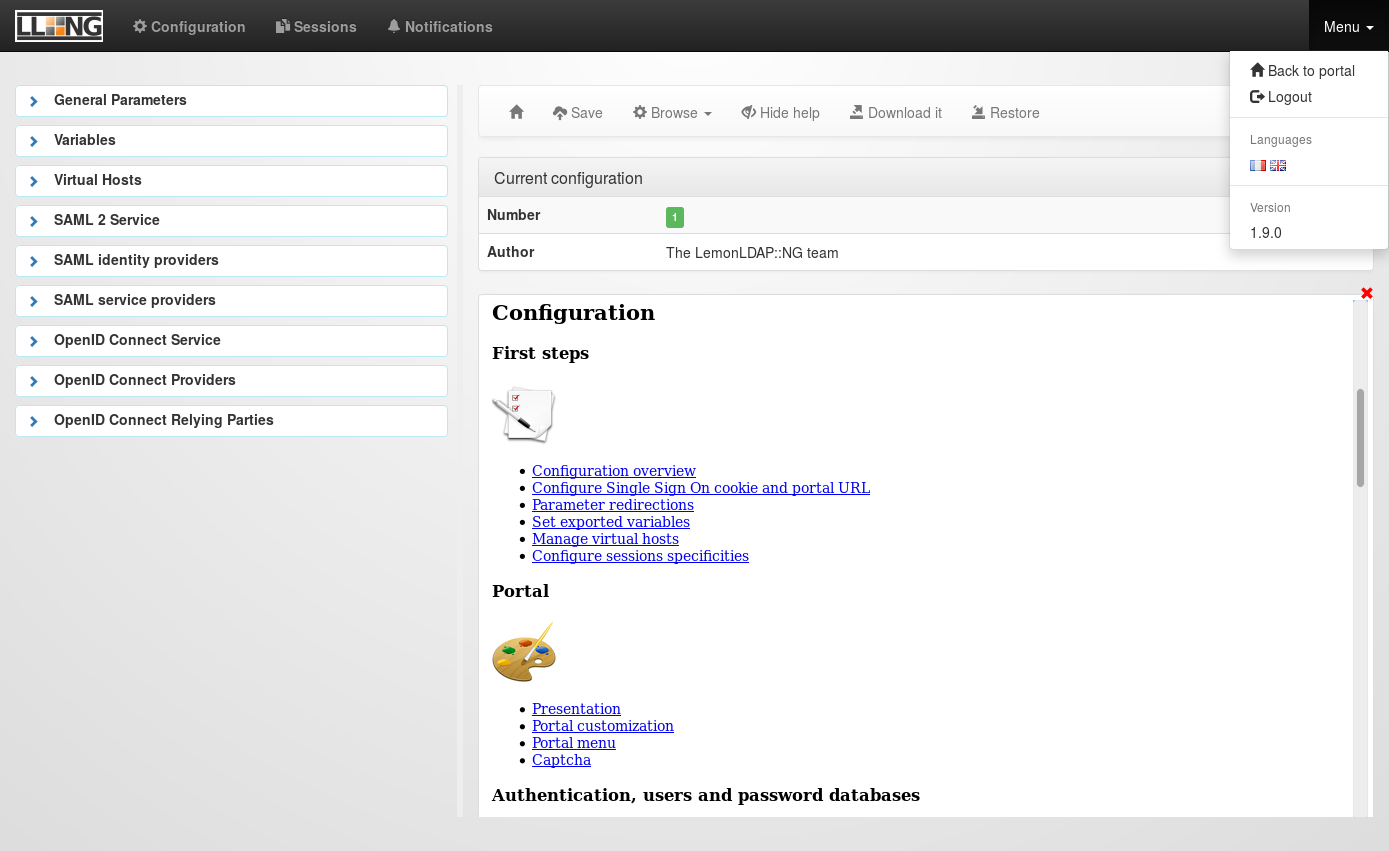Expand SAML 2 Service node

pyautogui.click(x=34, y=221)
